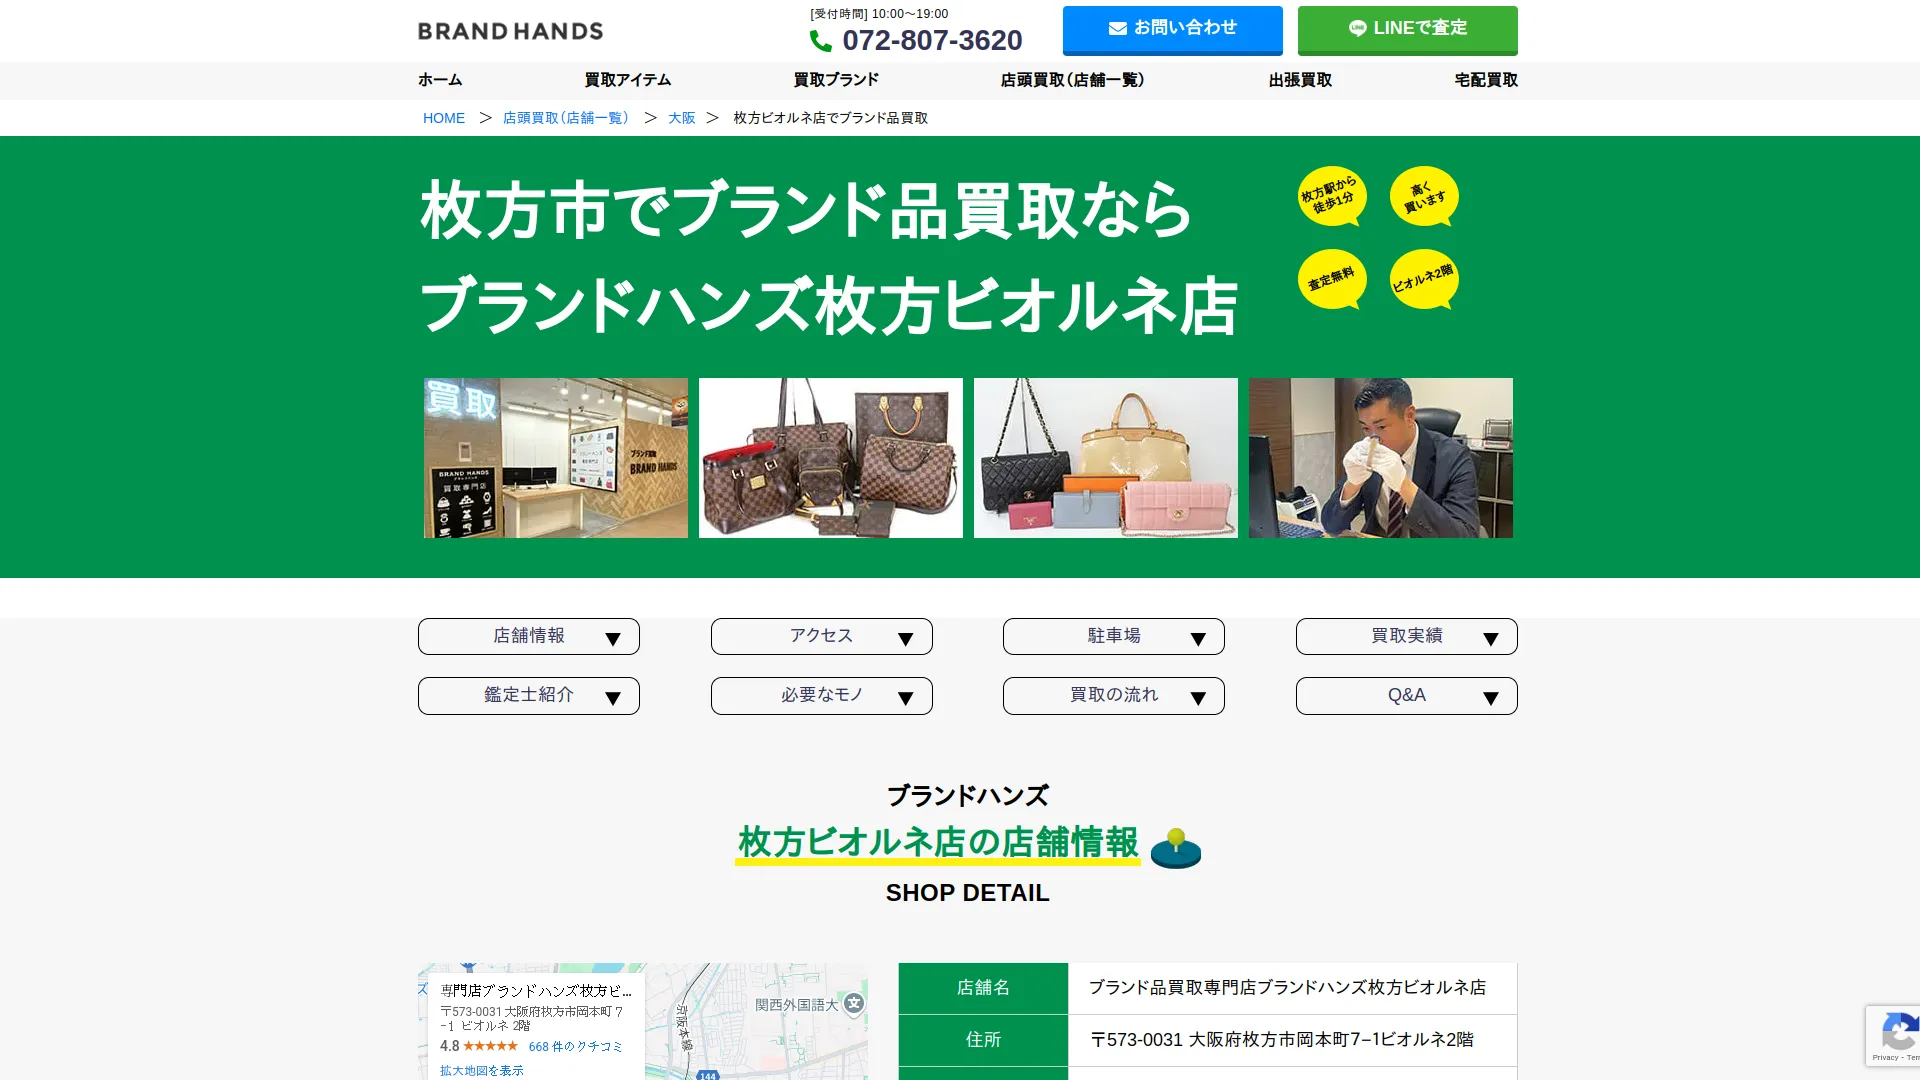Jump to the アクセス section
Screen dimensions: 1920x1080
coord(822,636)
